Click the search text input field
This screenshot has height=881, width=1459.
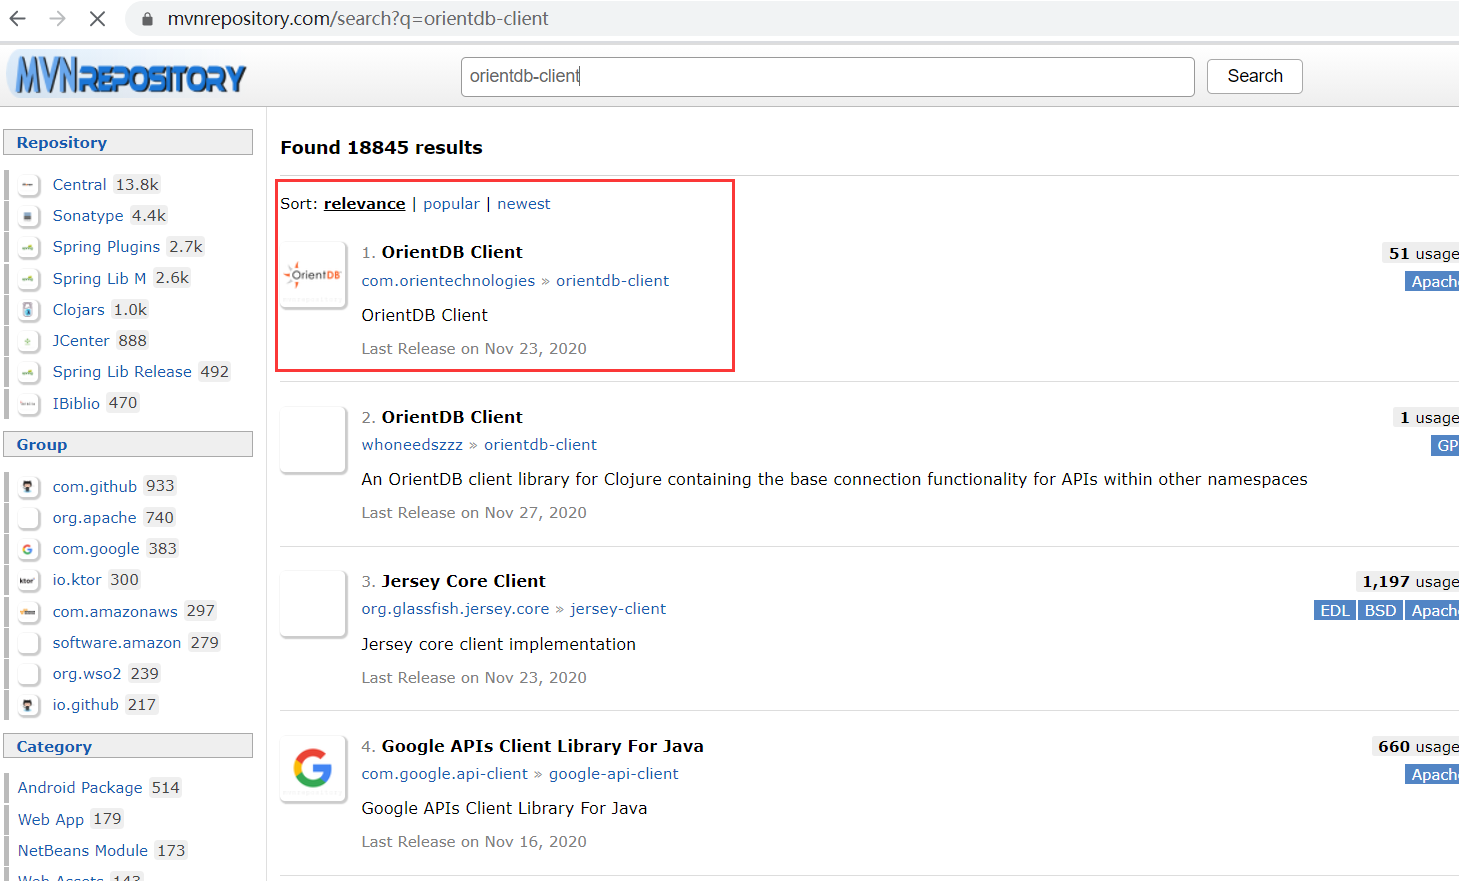click(827, 76)
